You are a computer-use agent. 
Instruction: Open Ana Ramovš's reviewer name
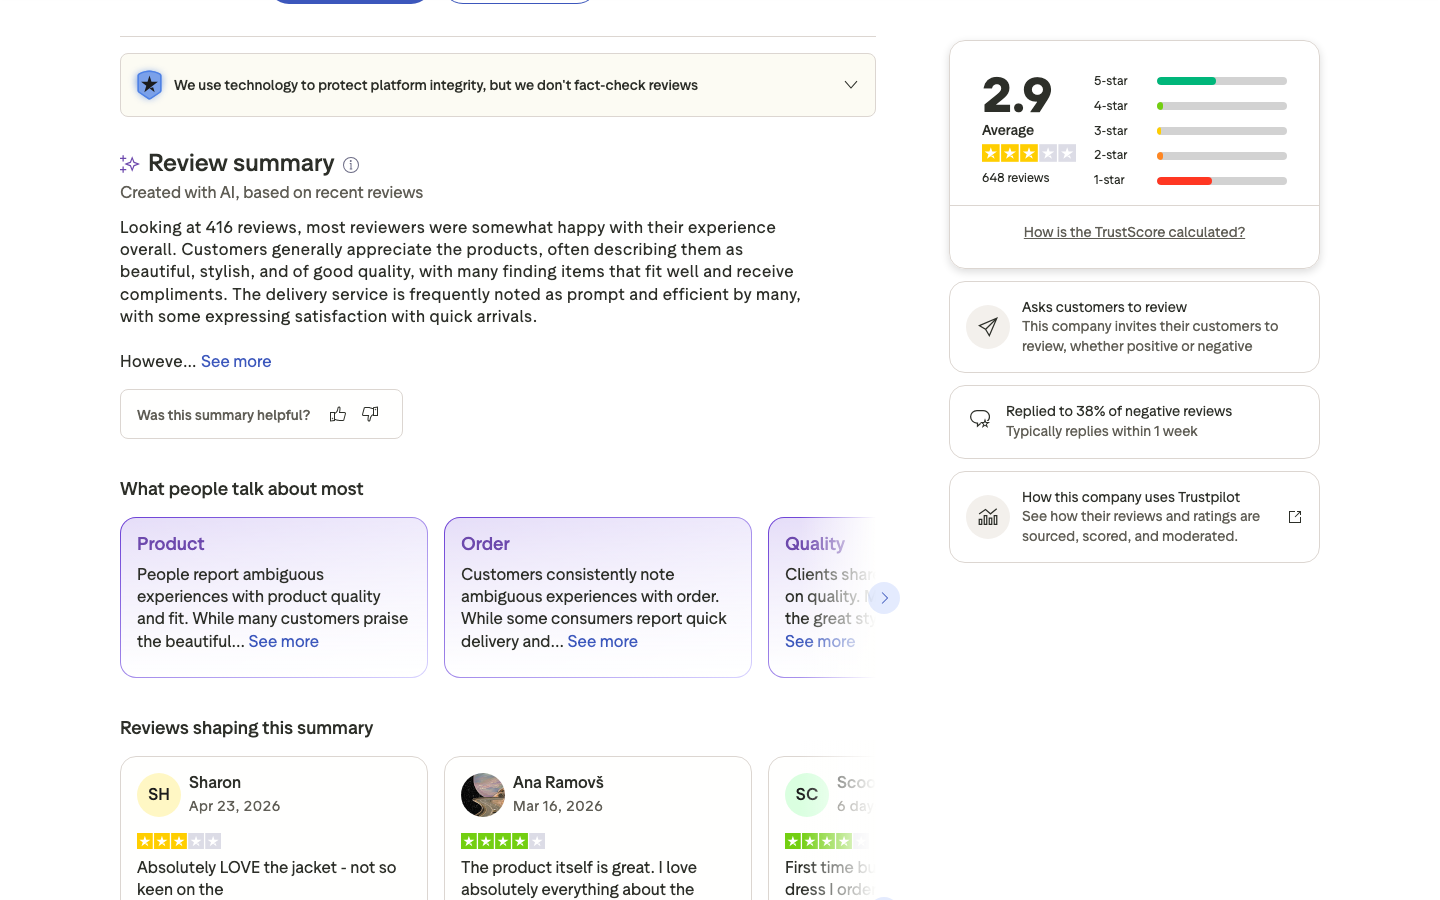pos(558,782)
